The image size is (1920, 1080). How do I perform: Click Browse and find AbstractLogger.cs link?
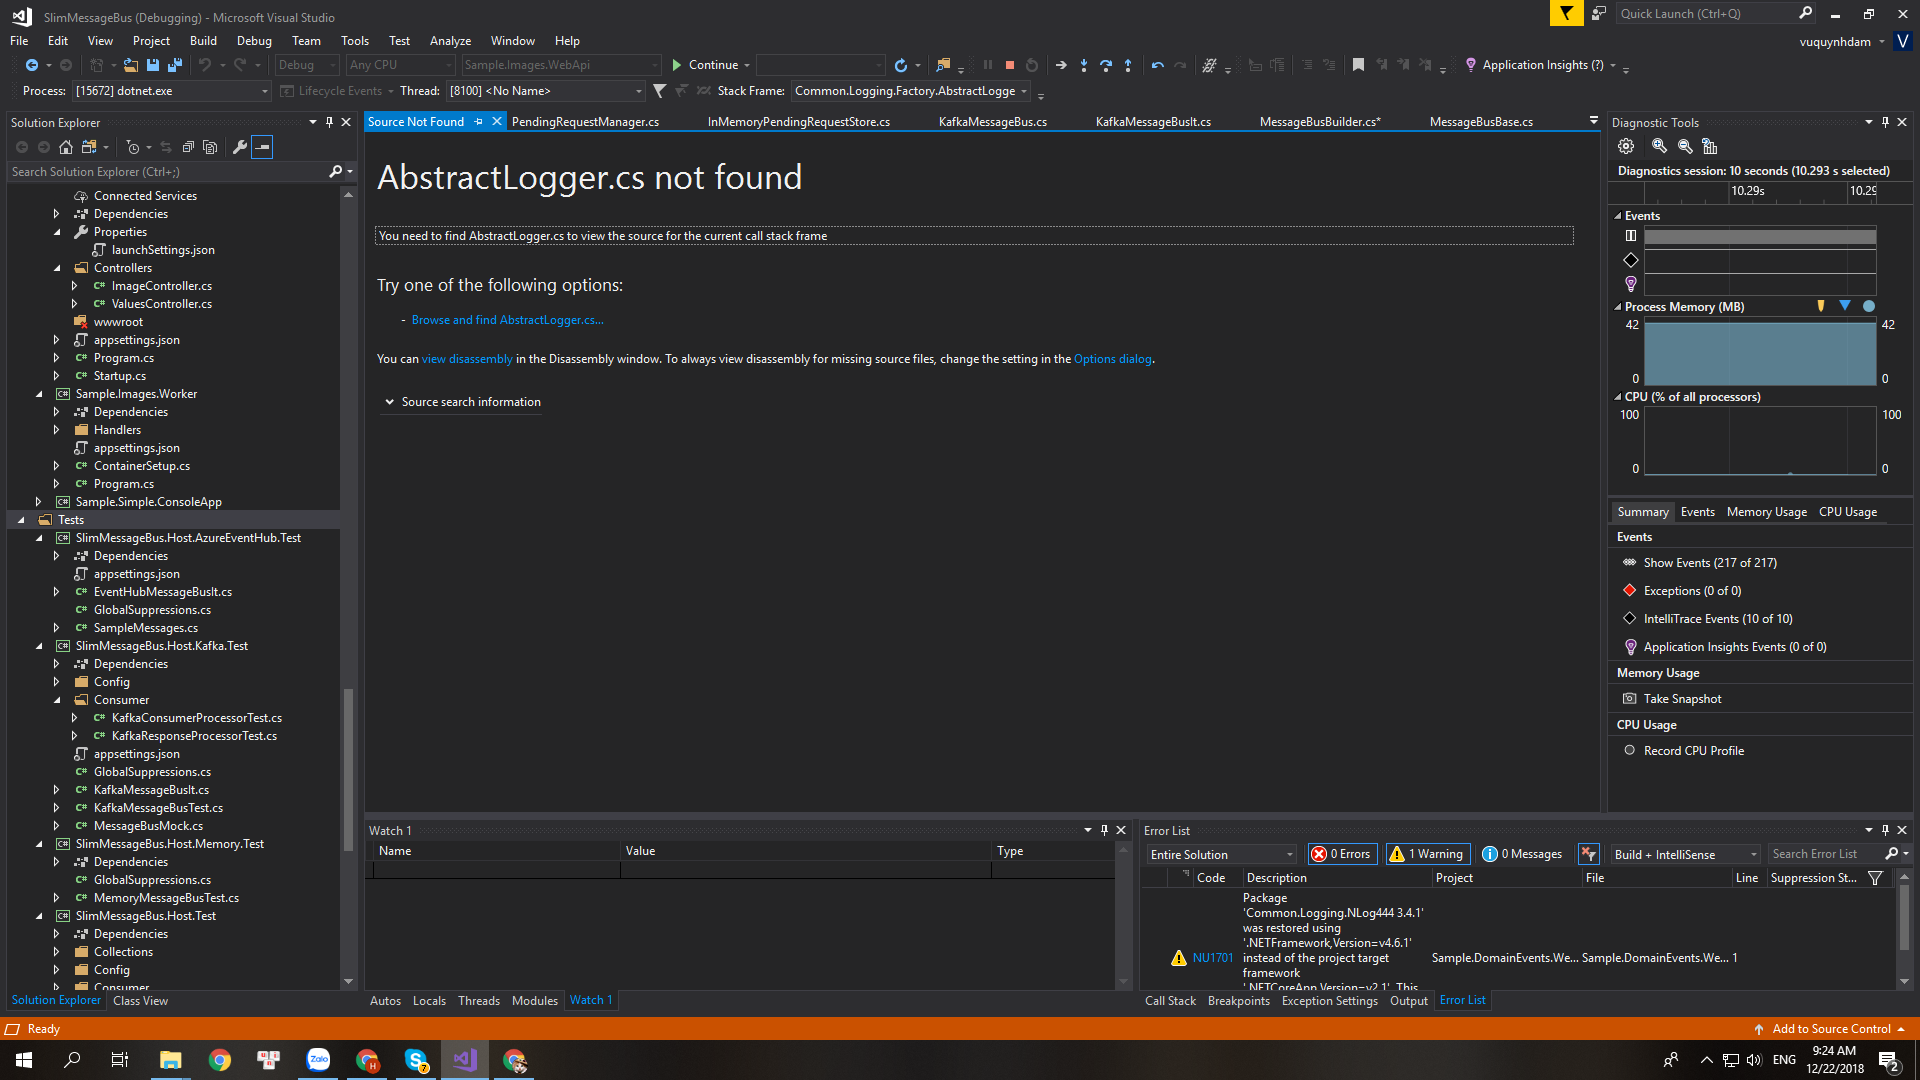point(507,320)
